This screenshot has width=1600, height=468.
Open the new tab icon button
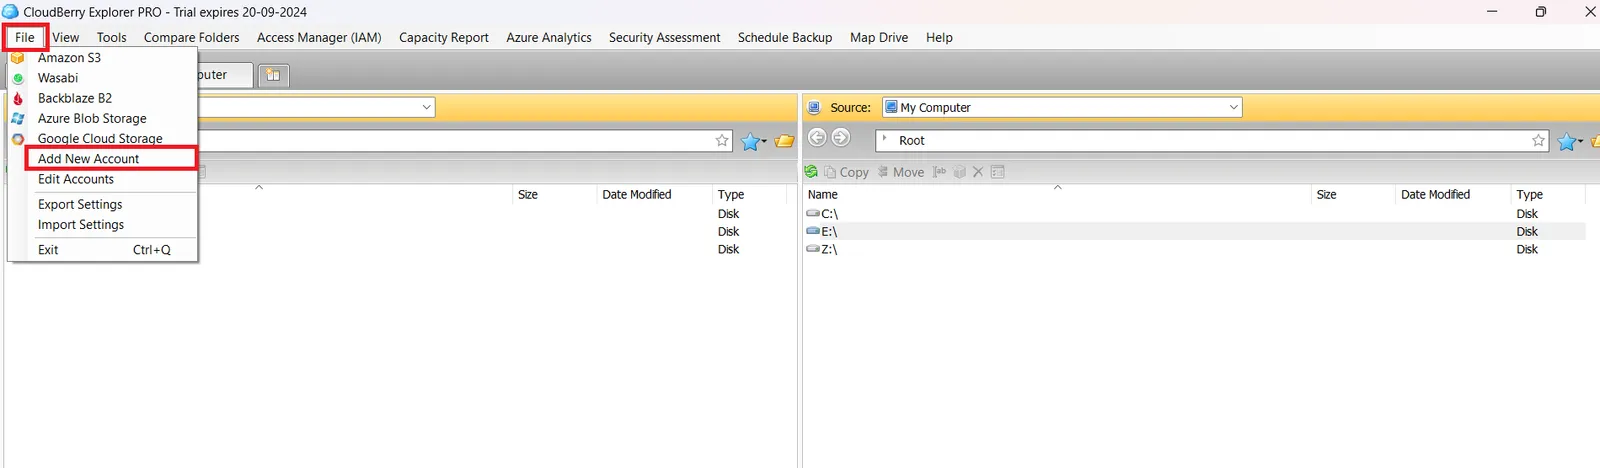(x=273, y=75)
